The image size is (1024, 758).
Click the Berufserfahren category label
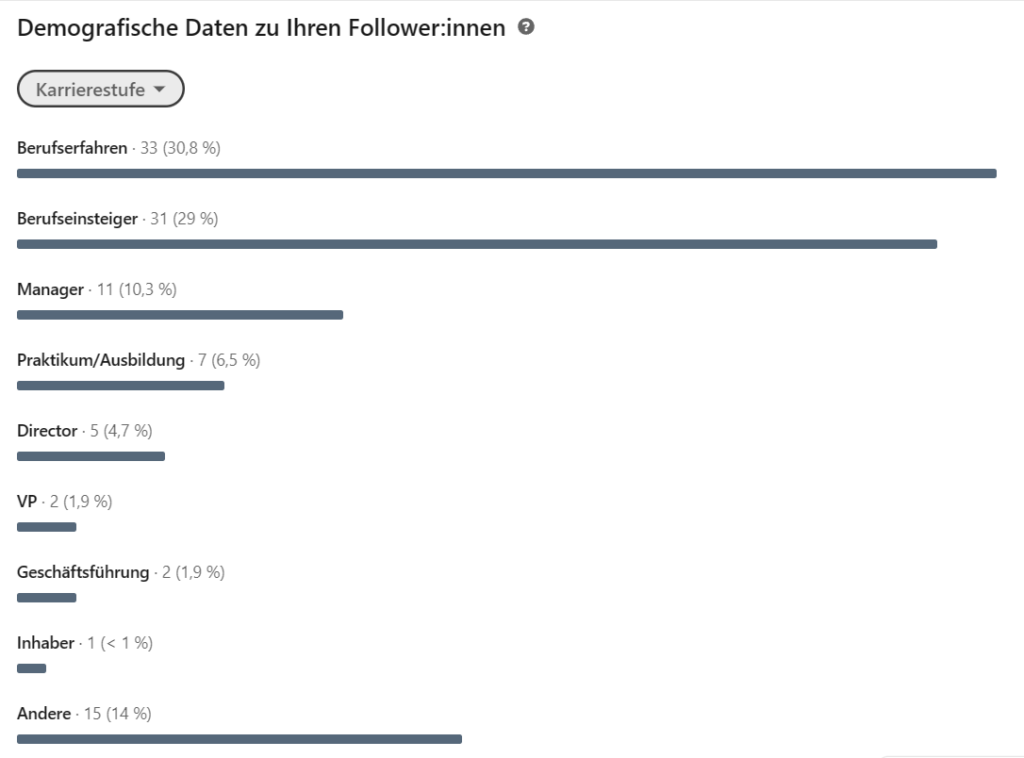[70, 147]
